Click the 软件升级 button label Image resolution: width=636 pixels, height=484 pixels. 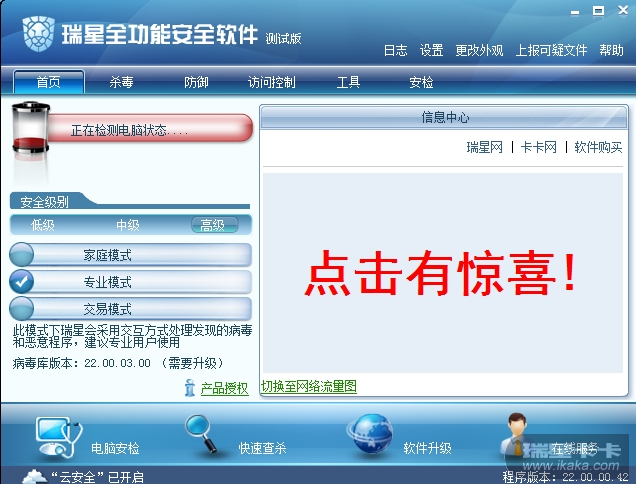(428, 448)
